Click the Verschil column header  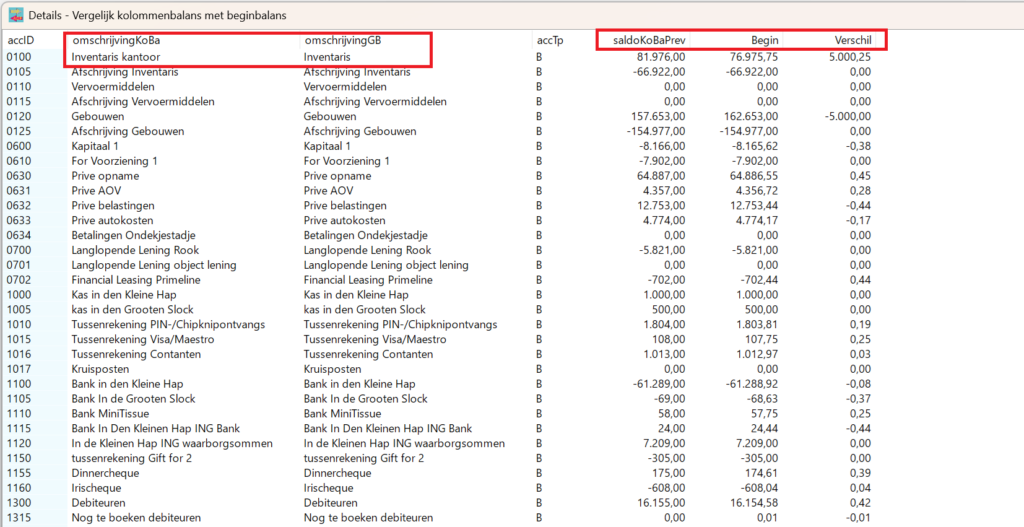(852, 40)
